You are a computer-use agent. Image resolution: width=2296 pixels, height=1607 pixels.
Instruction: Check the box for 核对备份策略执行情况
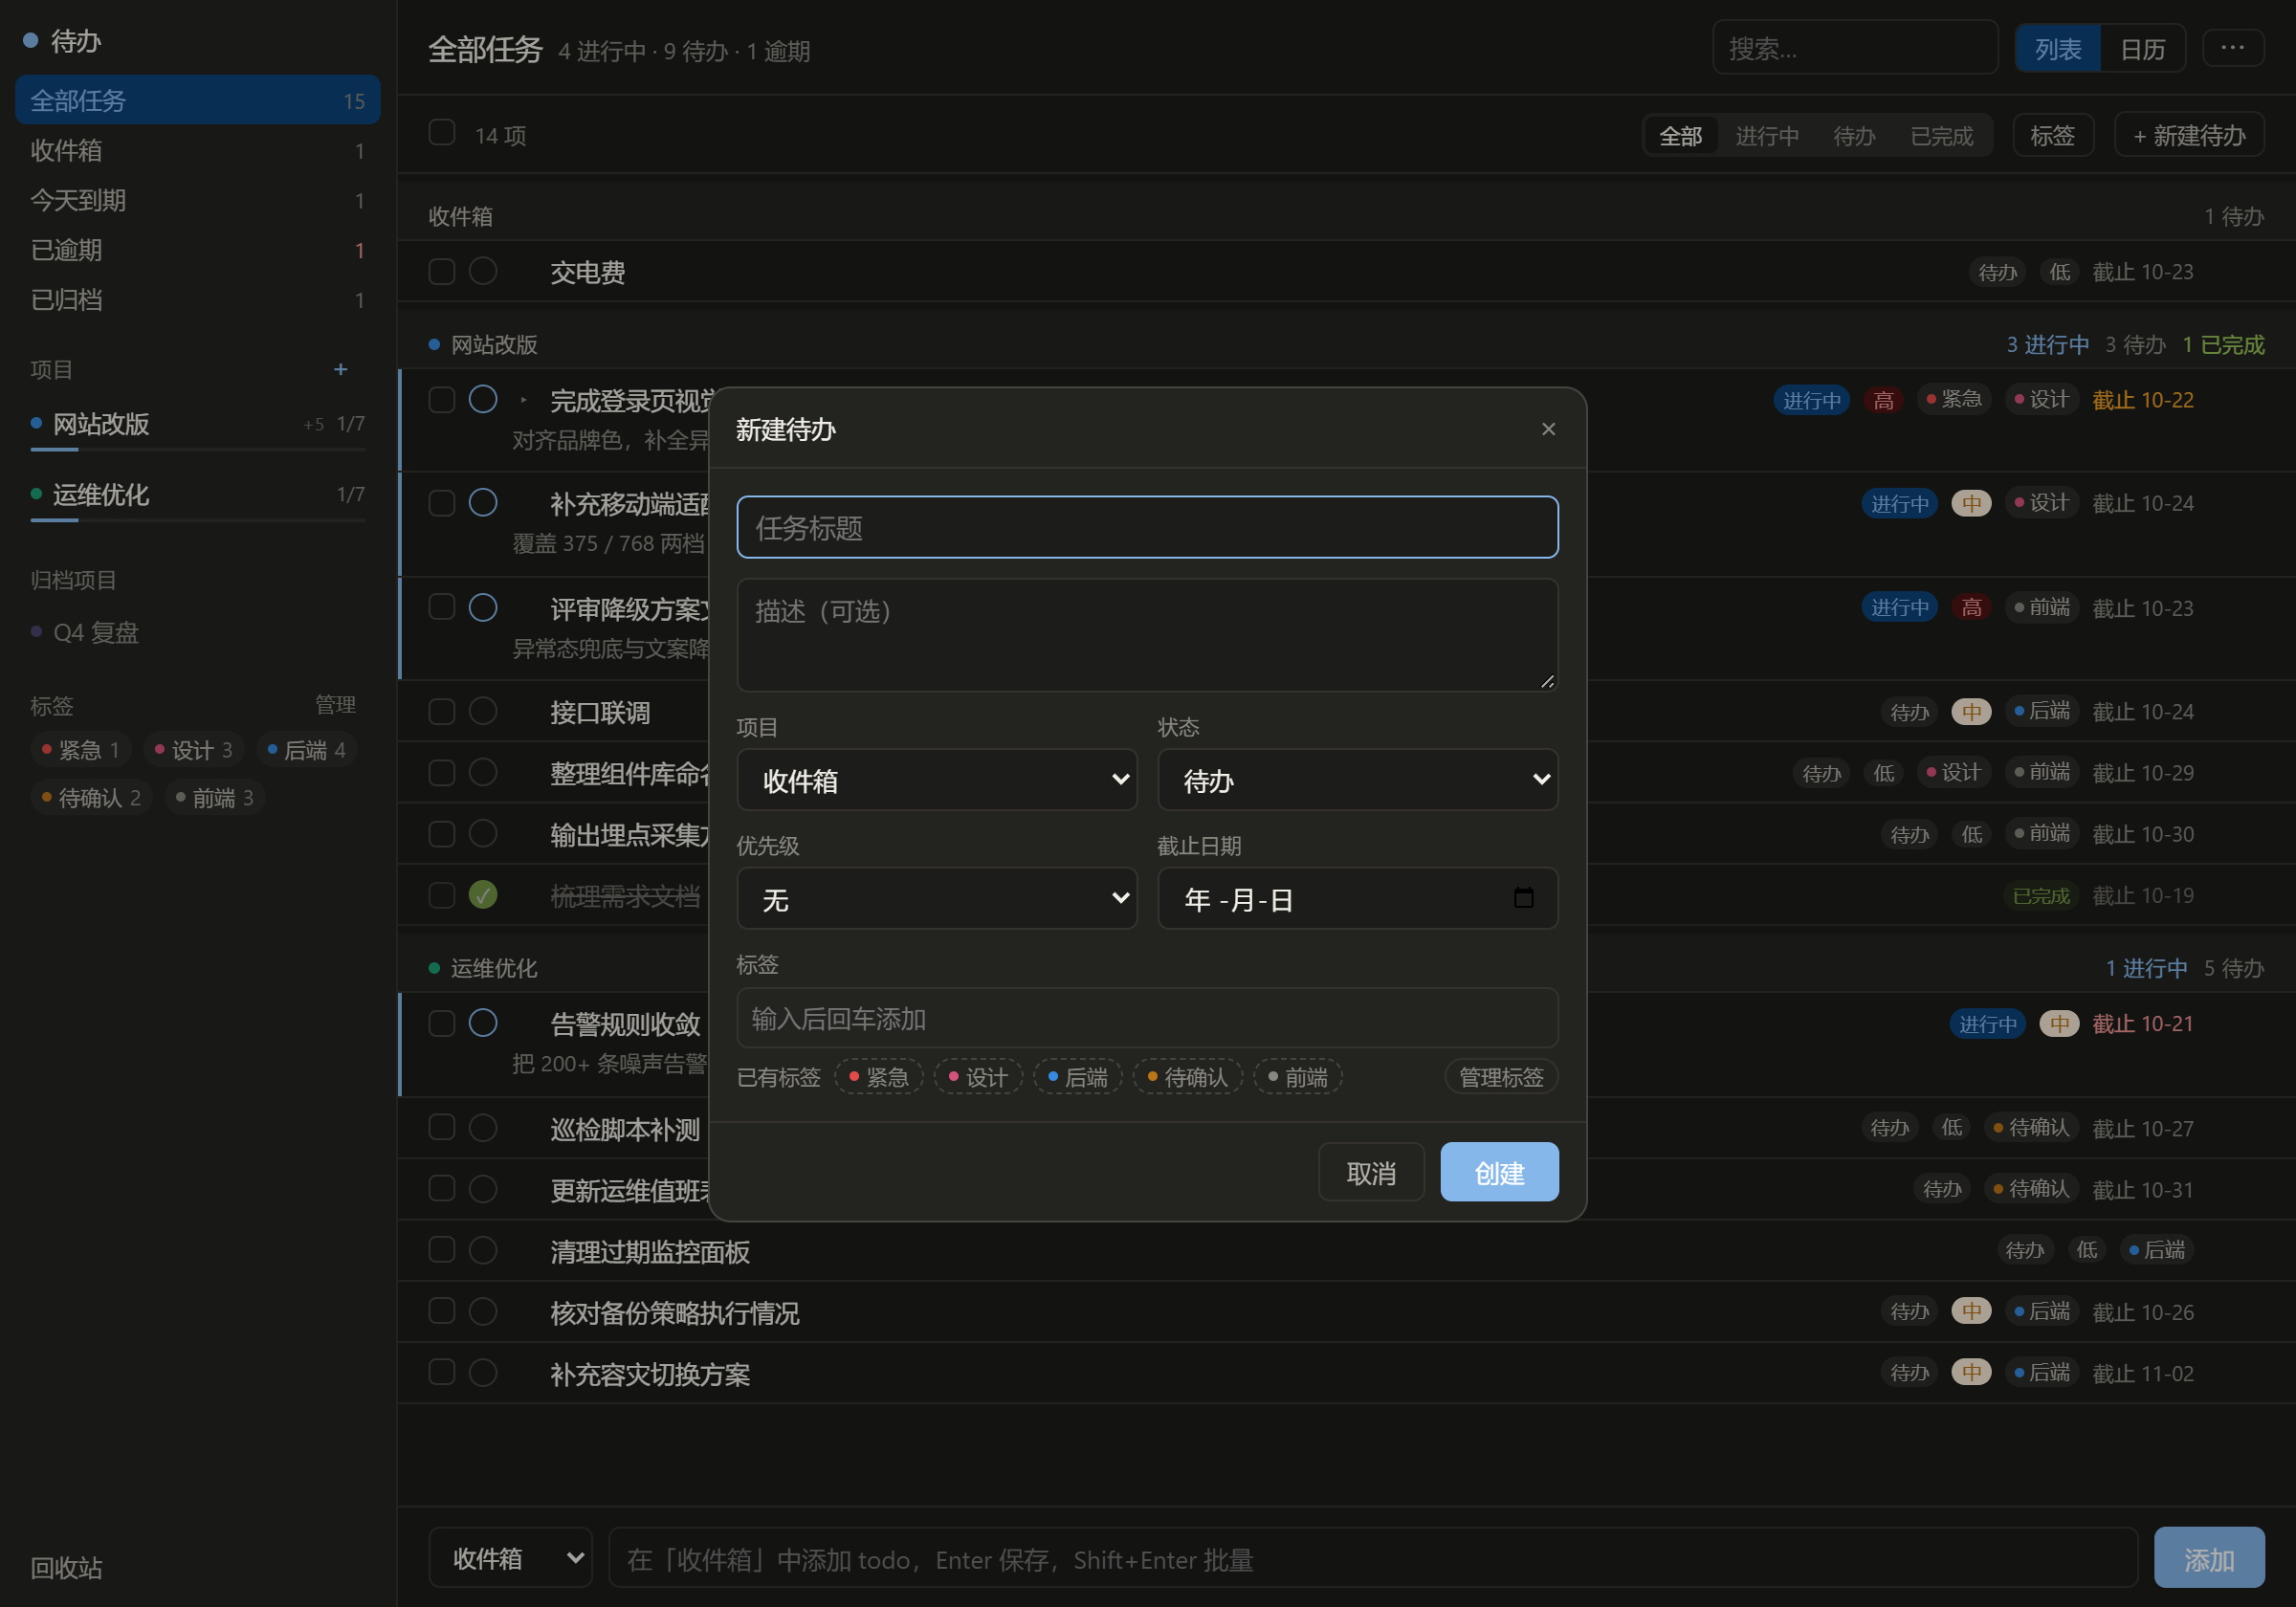tap(442, 1311)
